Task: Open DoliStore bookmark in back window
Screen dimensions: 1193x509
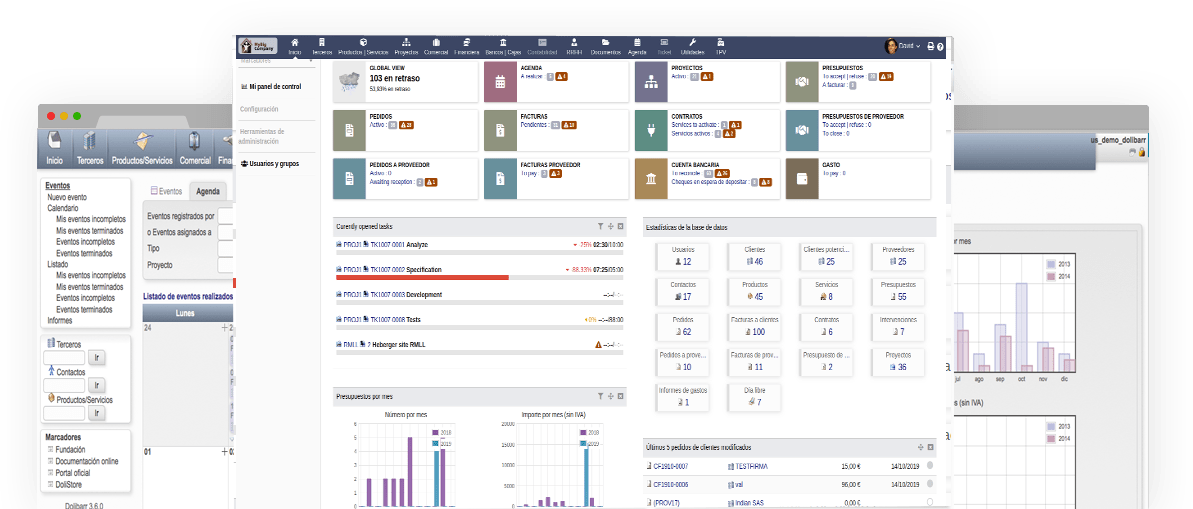Action: 68,484
